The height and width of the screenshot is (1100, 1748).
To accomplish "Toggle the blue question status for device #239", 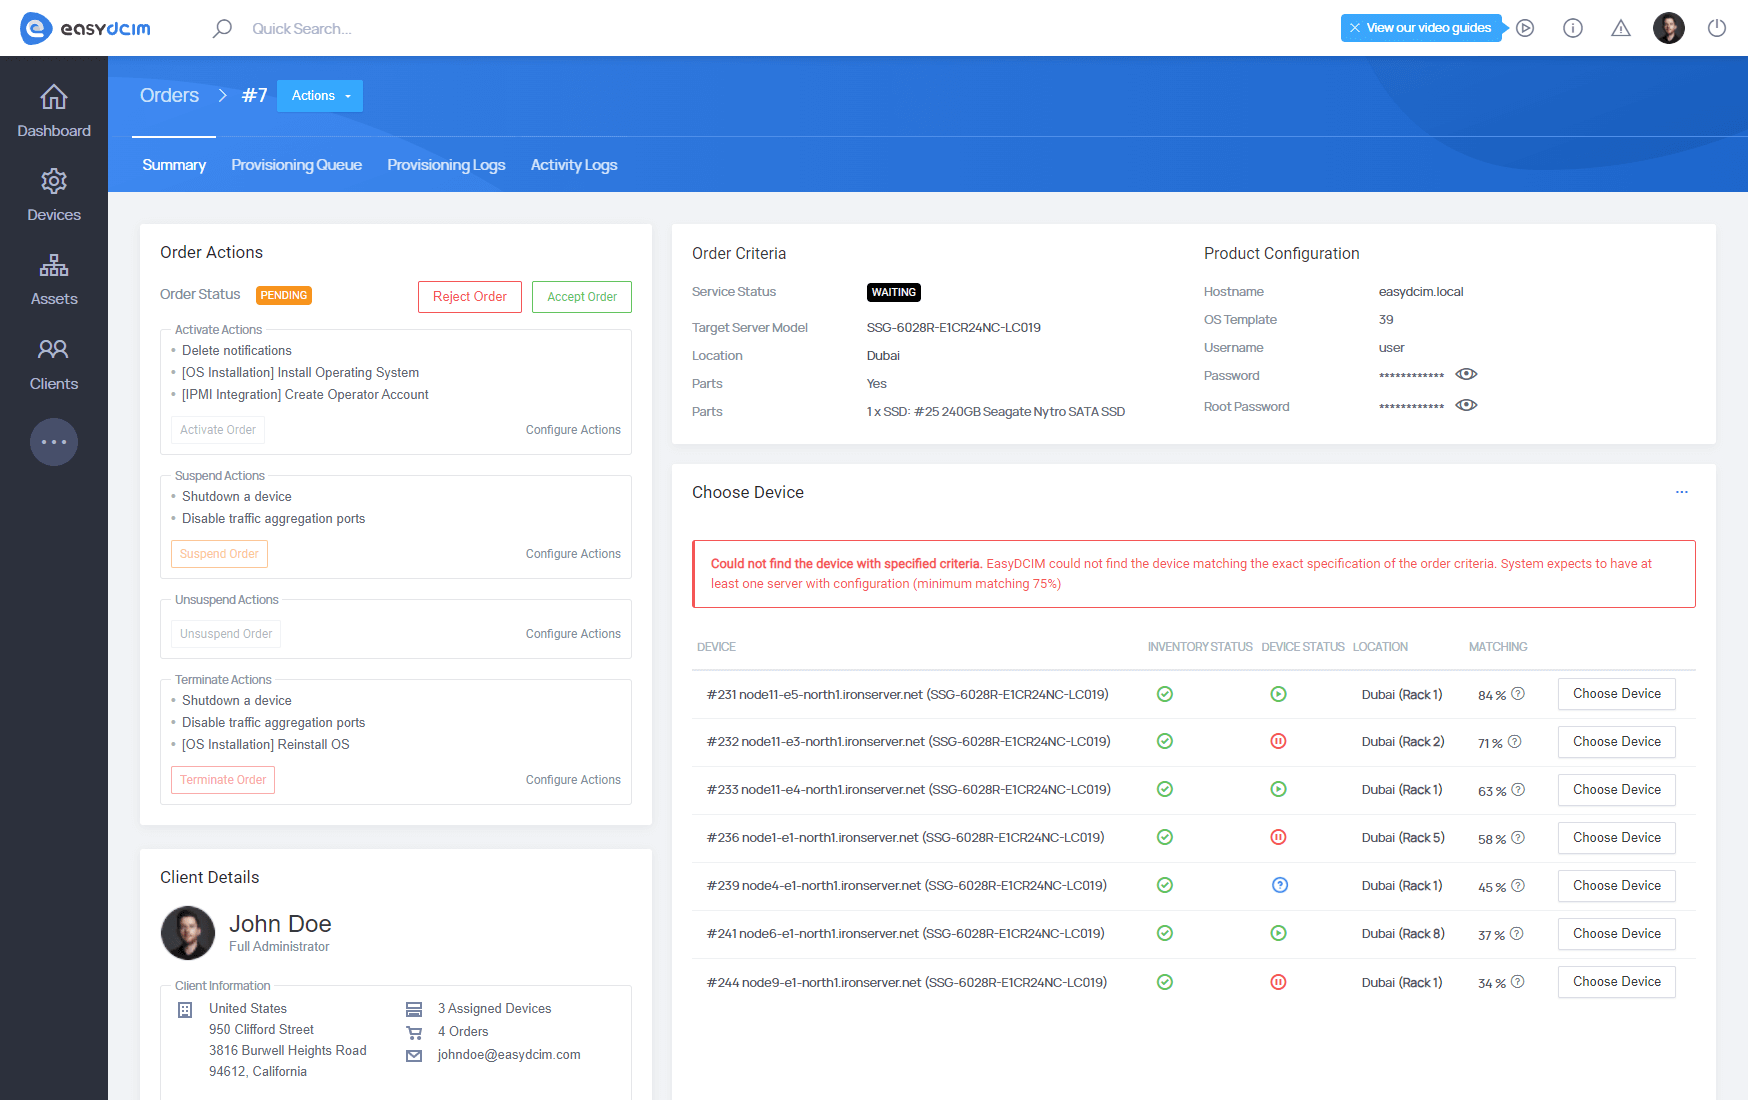I will coord(1278,885).
